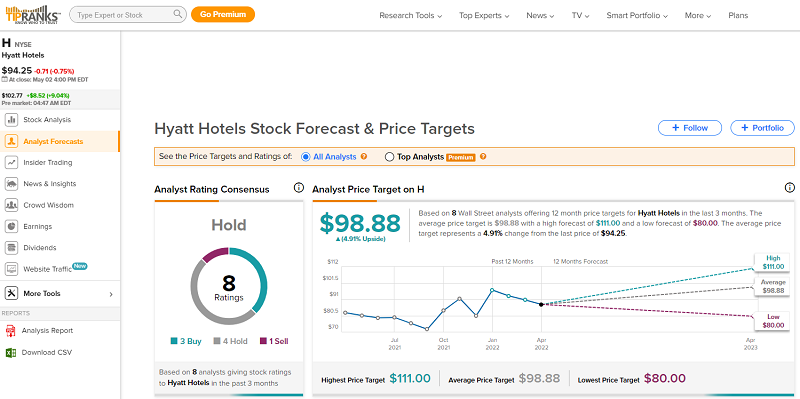Viewport: 800px width, 399px height.
Task: Open the Stock Analysis sidebar icon
Action: point(11,120)
